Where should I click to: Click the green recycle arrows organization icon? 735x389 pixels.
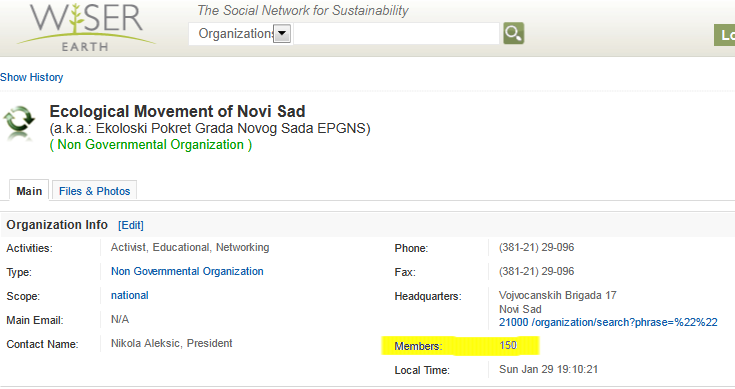[x=19, y=122]
